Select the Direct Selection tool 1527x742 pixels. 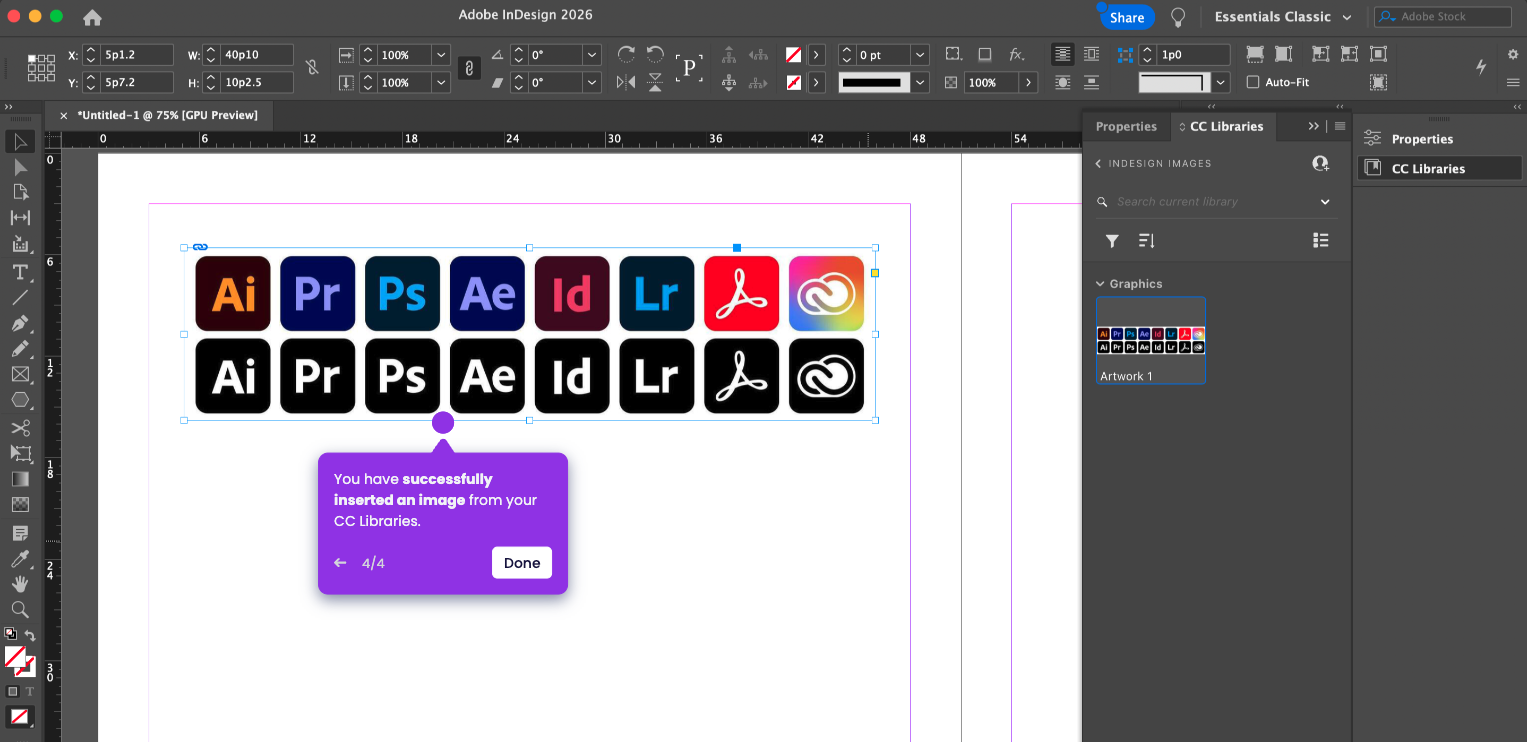(x=20, y=167)
